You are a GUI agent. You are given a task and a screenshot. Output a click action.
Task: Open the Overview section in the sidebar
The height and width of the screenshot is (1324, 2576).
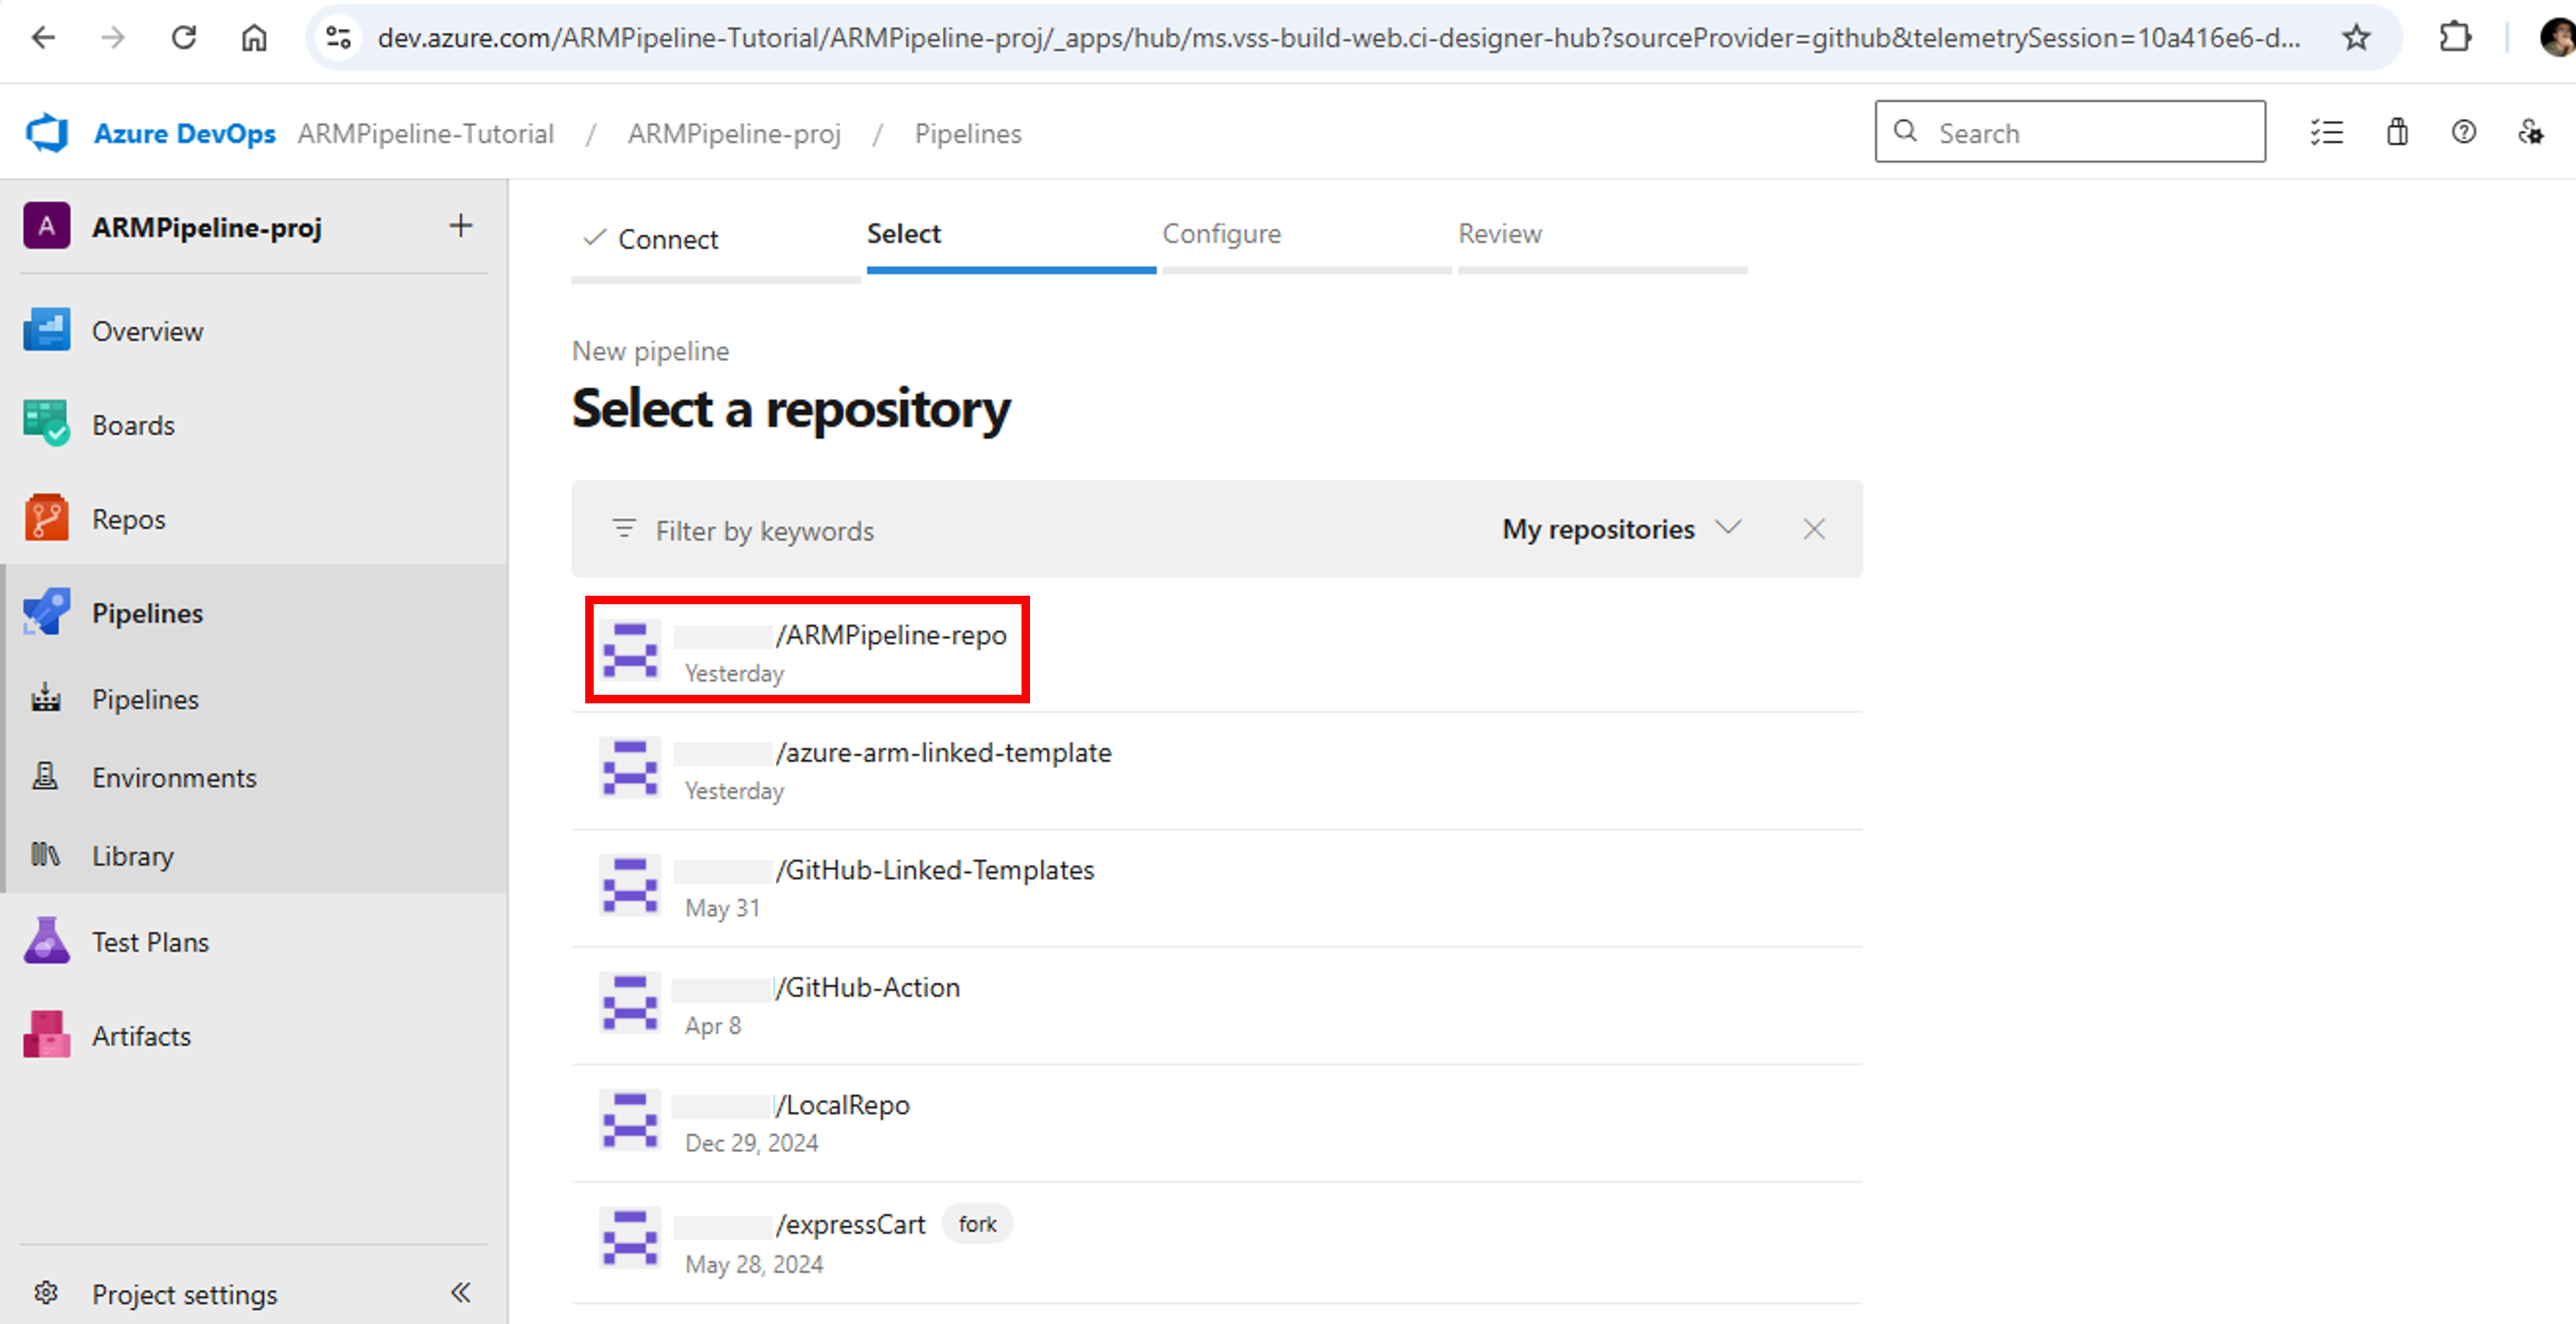click(148, 330)
